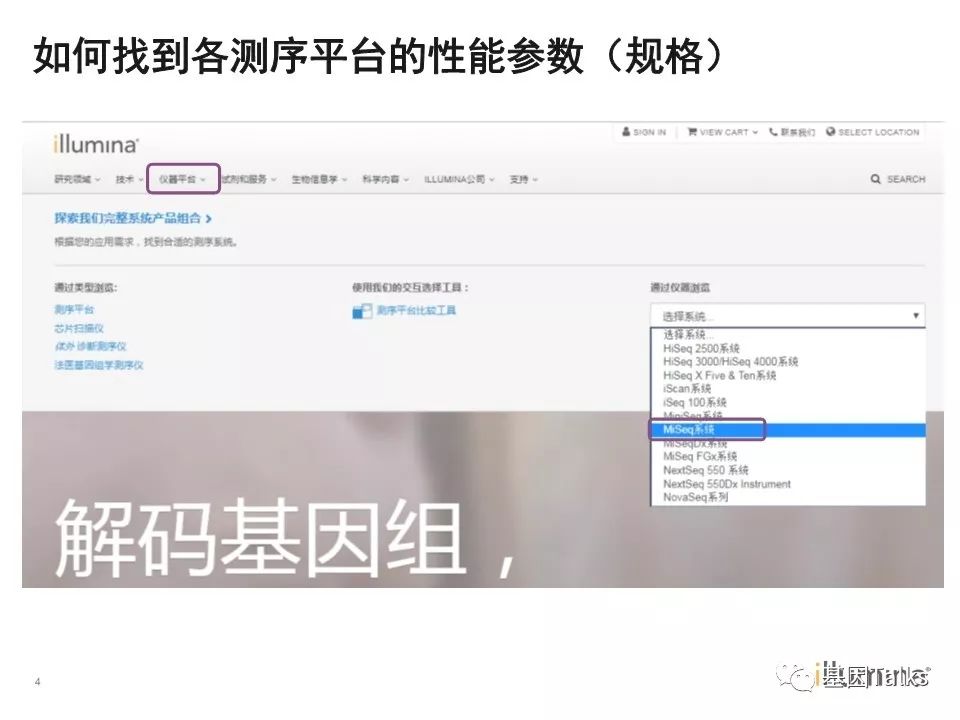This screenshot has width=960, height=720.
Task: Open the VIEW CART shopping cart
Action: click(691, 132)
